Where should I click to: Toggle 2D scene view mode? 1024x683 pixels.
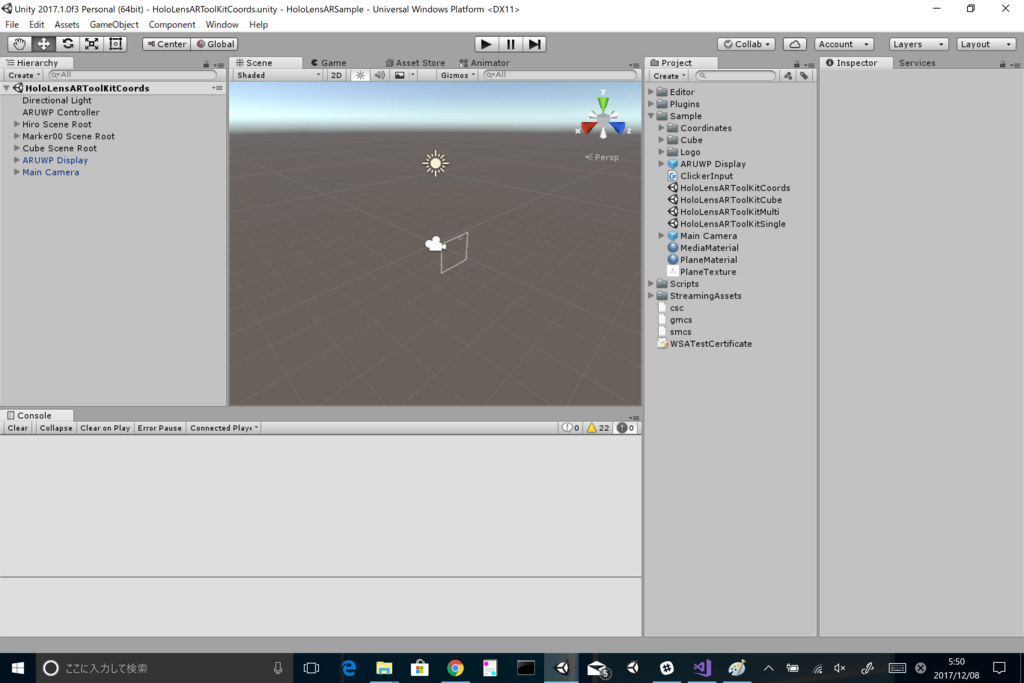click(336, 75)
